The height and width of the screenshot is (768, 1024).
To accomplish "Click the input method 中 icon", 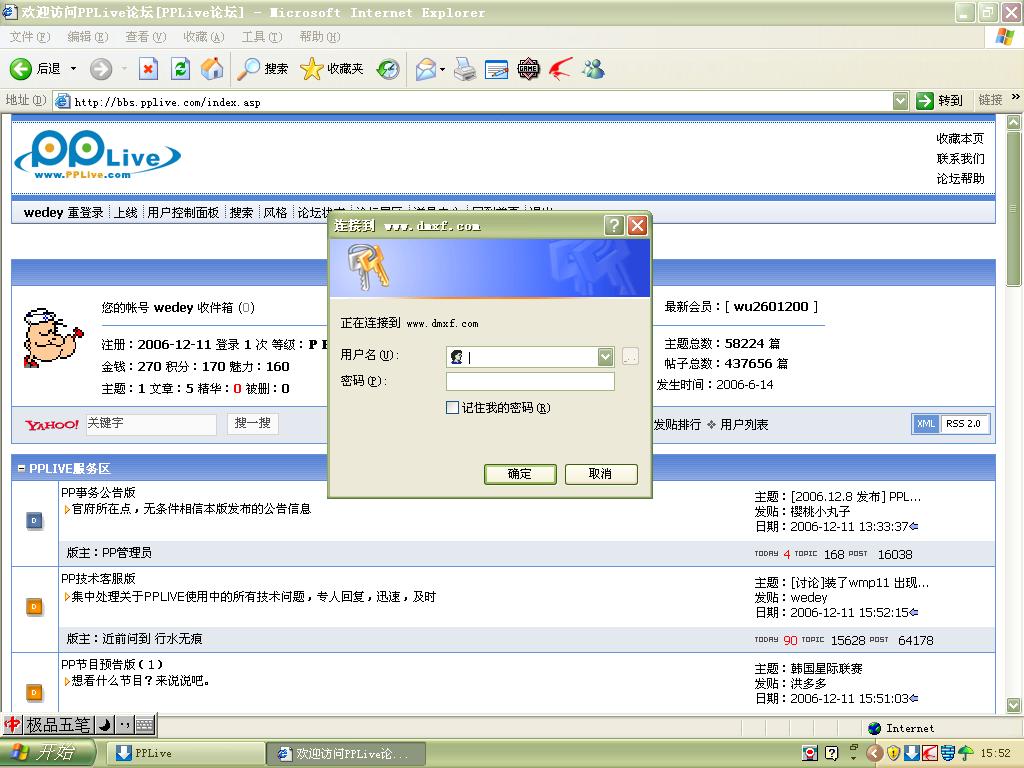I will click(12, 725).
